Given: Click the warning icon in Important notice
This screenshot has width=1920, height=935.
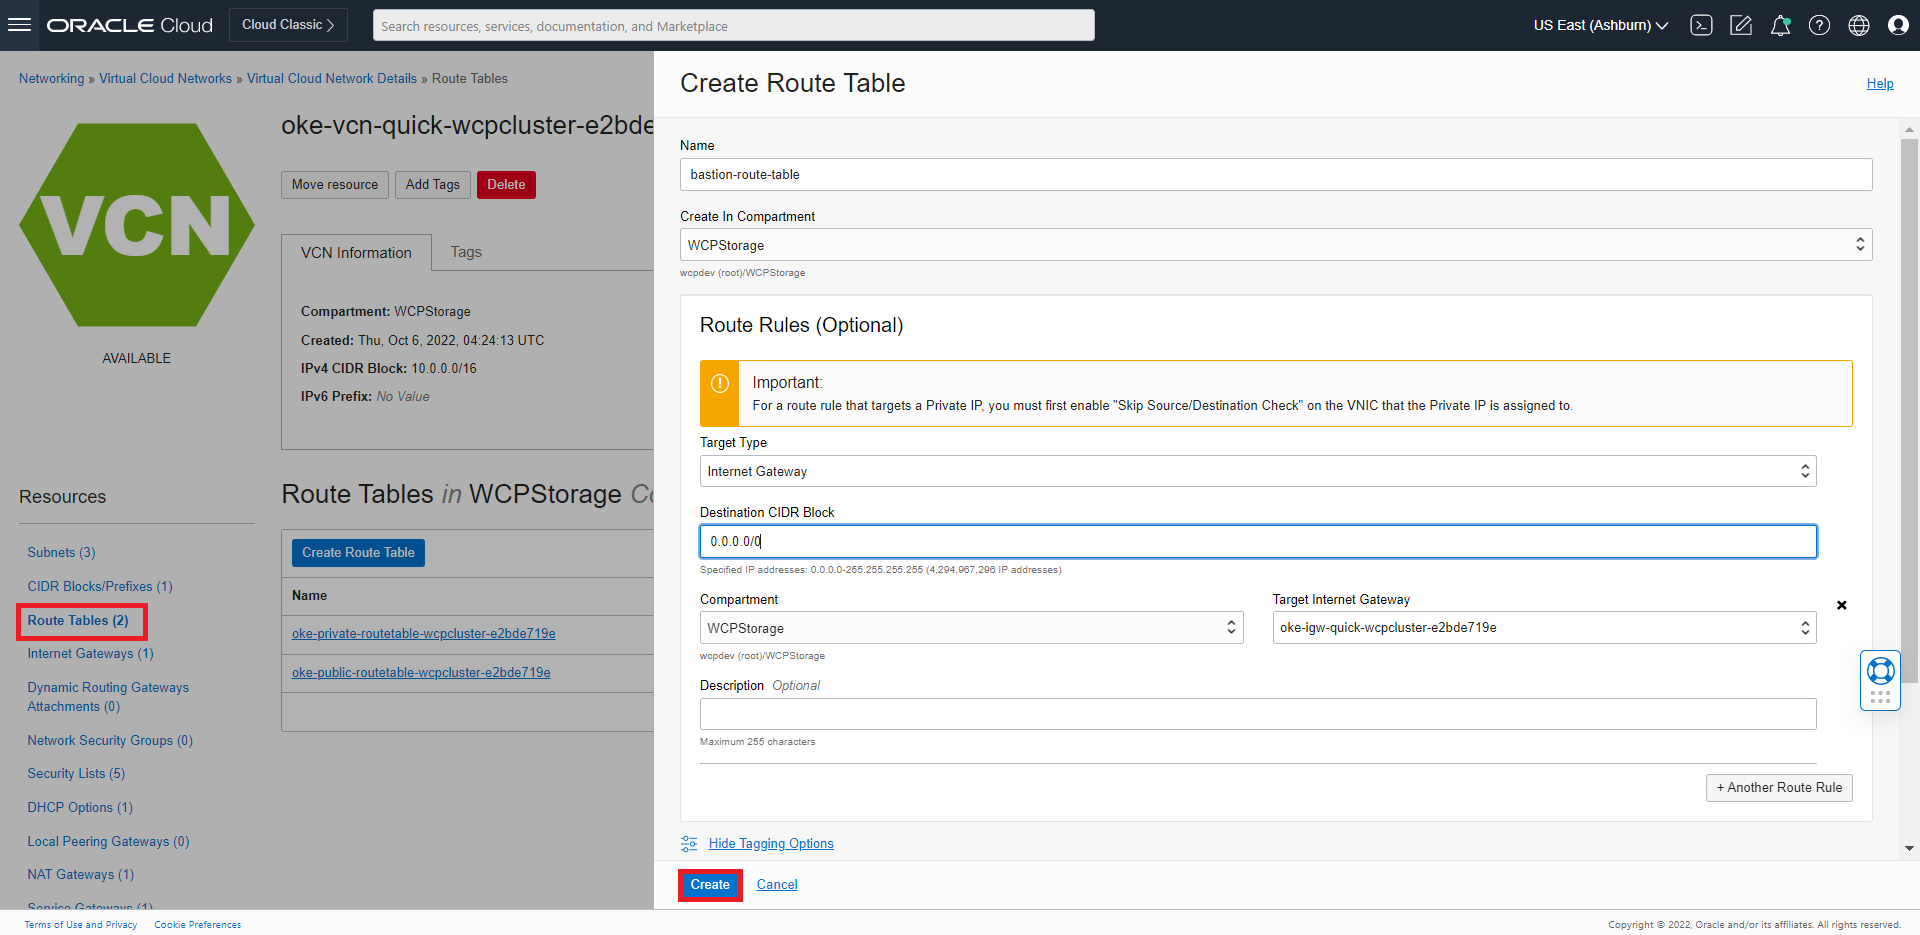Looking at the screenshot, I should 719,383.
